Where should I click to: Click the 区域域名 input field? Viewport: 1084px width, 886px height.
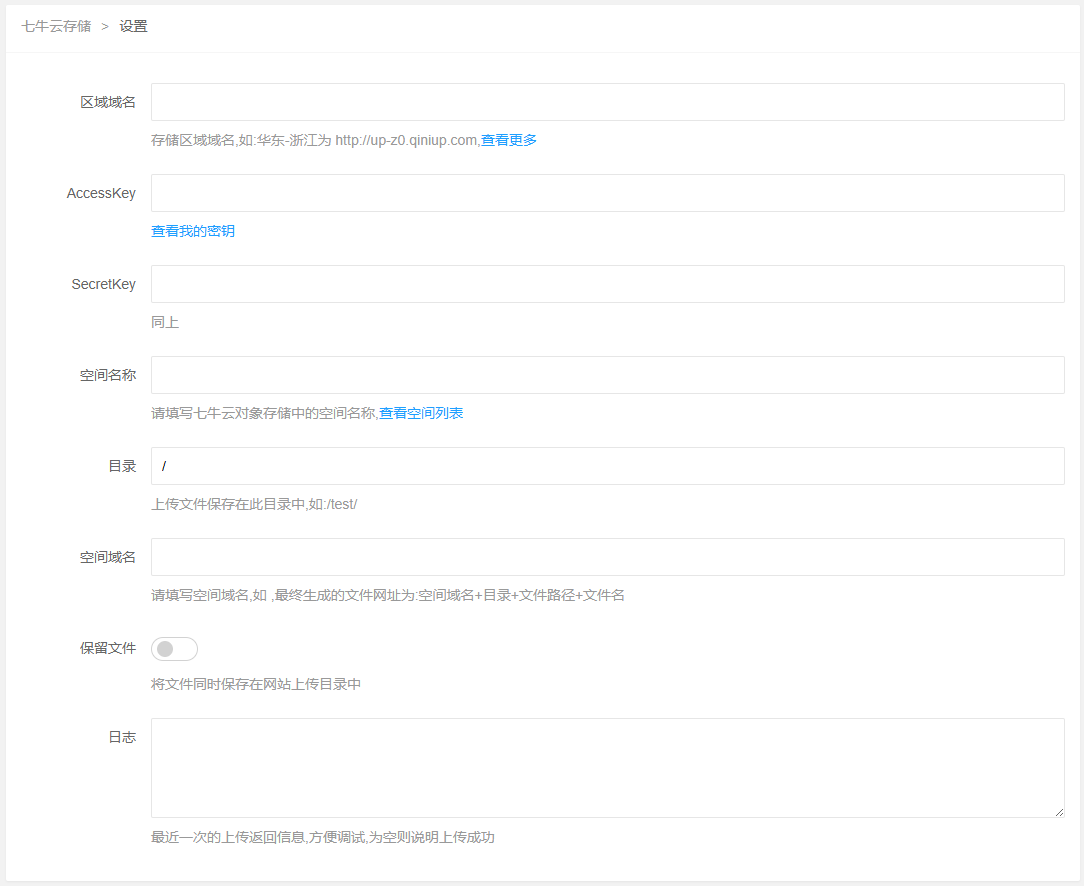608,102
